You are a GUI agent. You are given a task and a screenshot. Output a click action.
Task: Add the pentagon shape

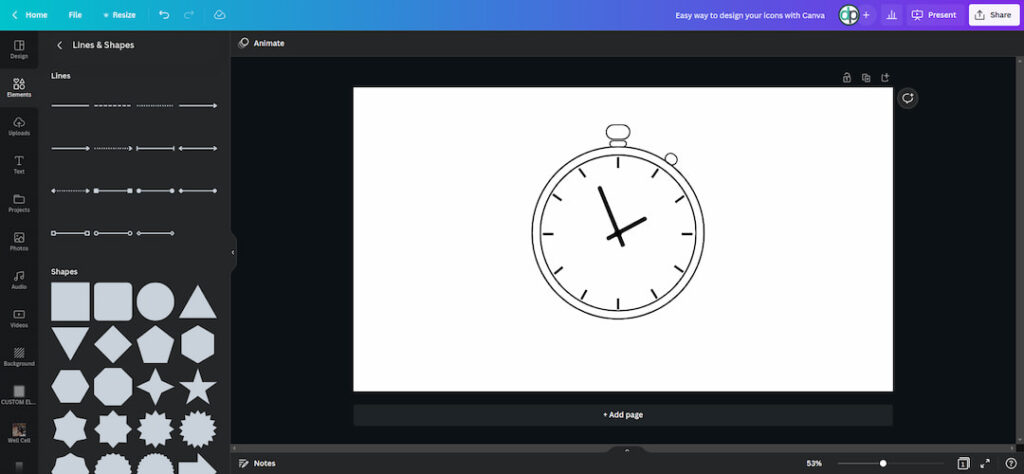coord(155,344)
